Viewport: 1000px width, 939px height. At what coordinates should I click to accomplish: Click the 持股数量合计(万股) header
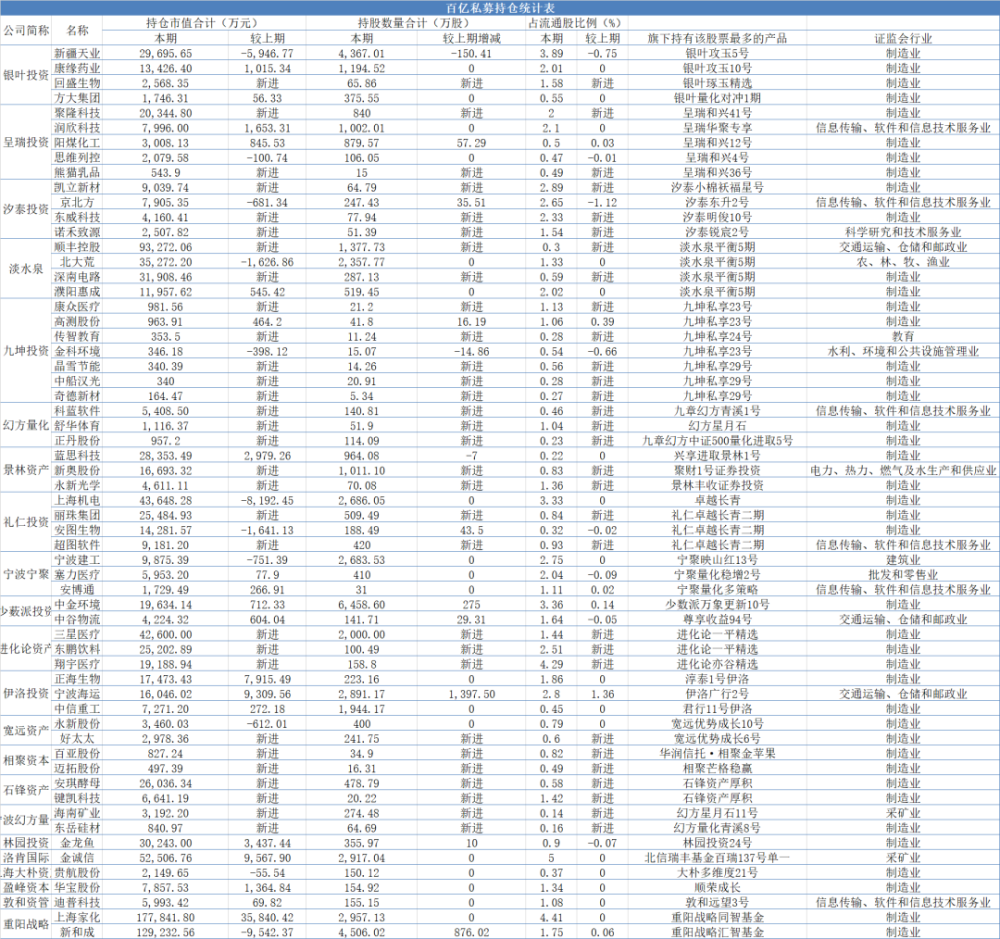coord(416,23)
